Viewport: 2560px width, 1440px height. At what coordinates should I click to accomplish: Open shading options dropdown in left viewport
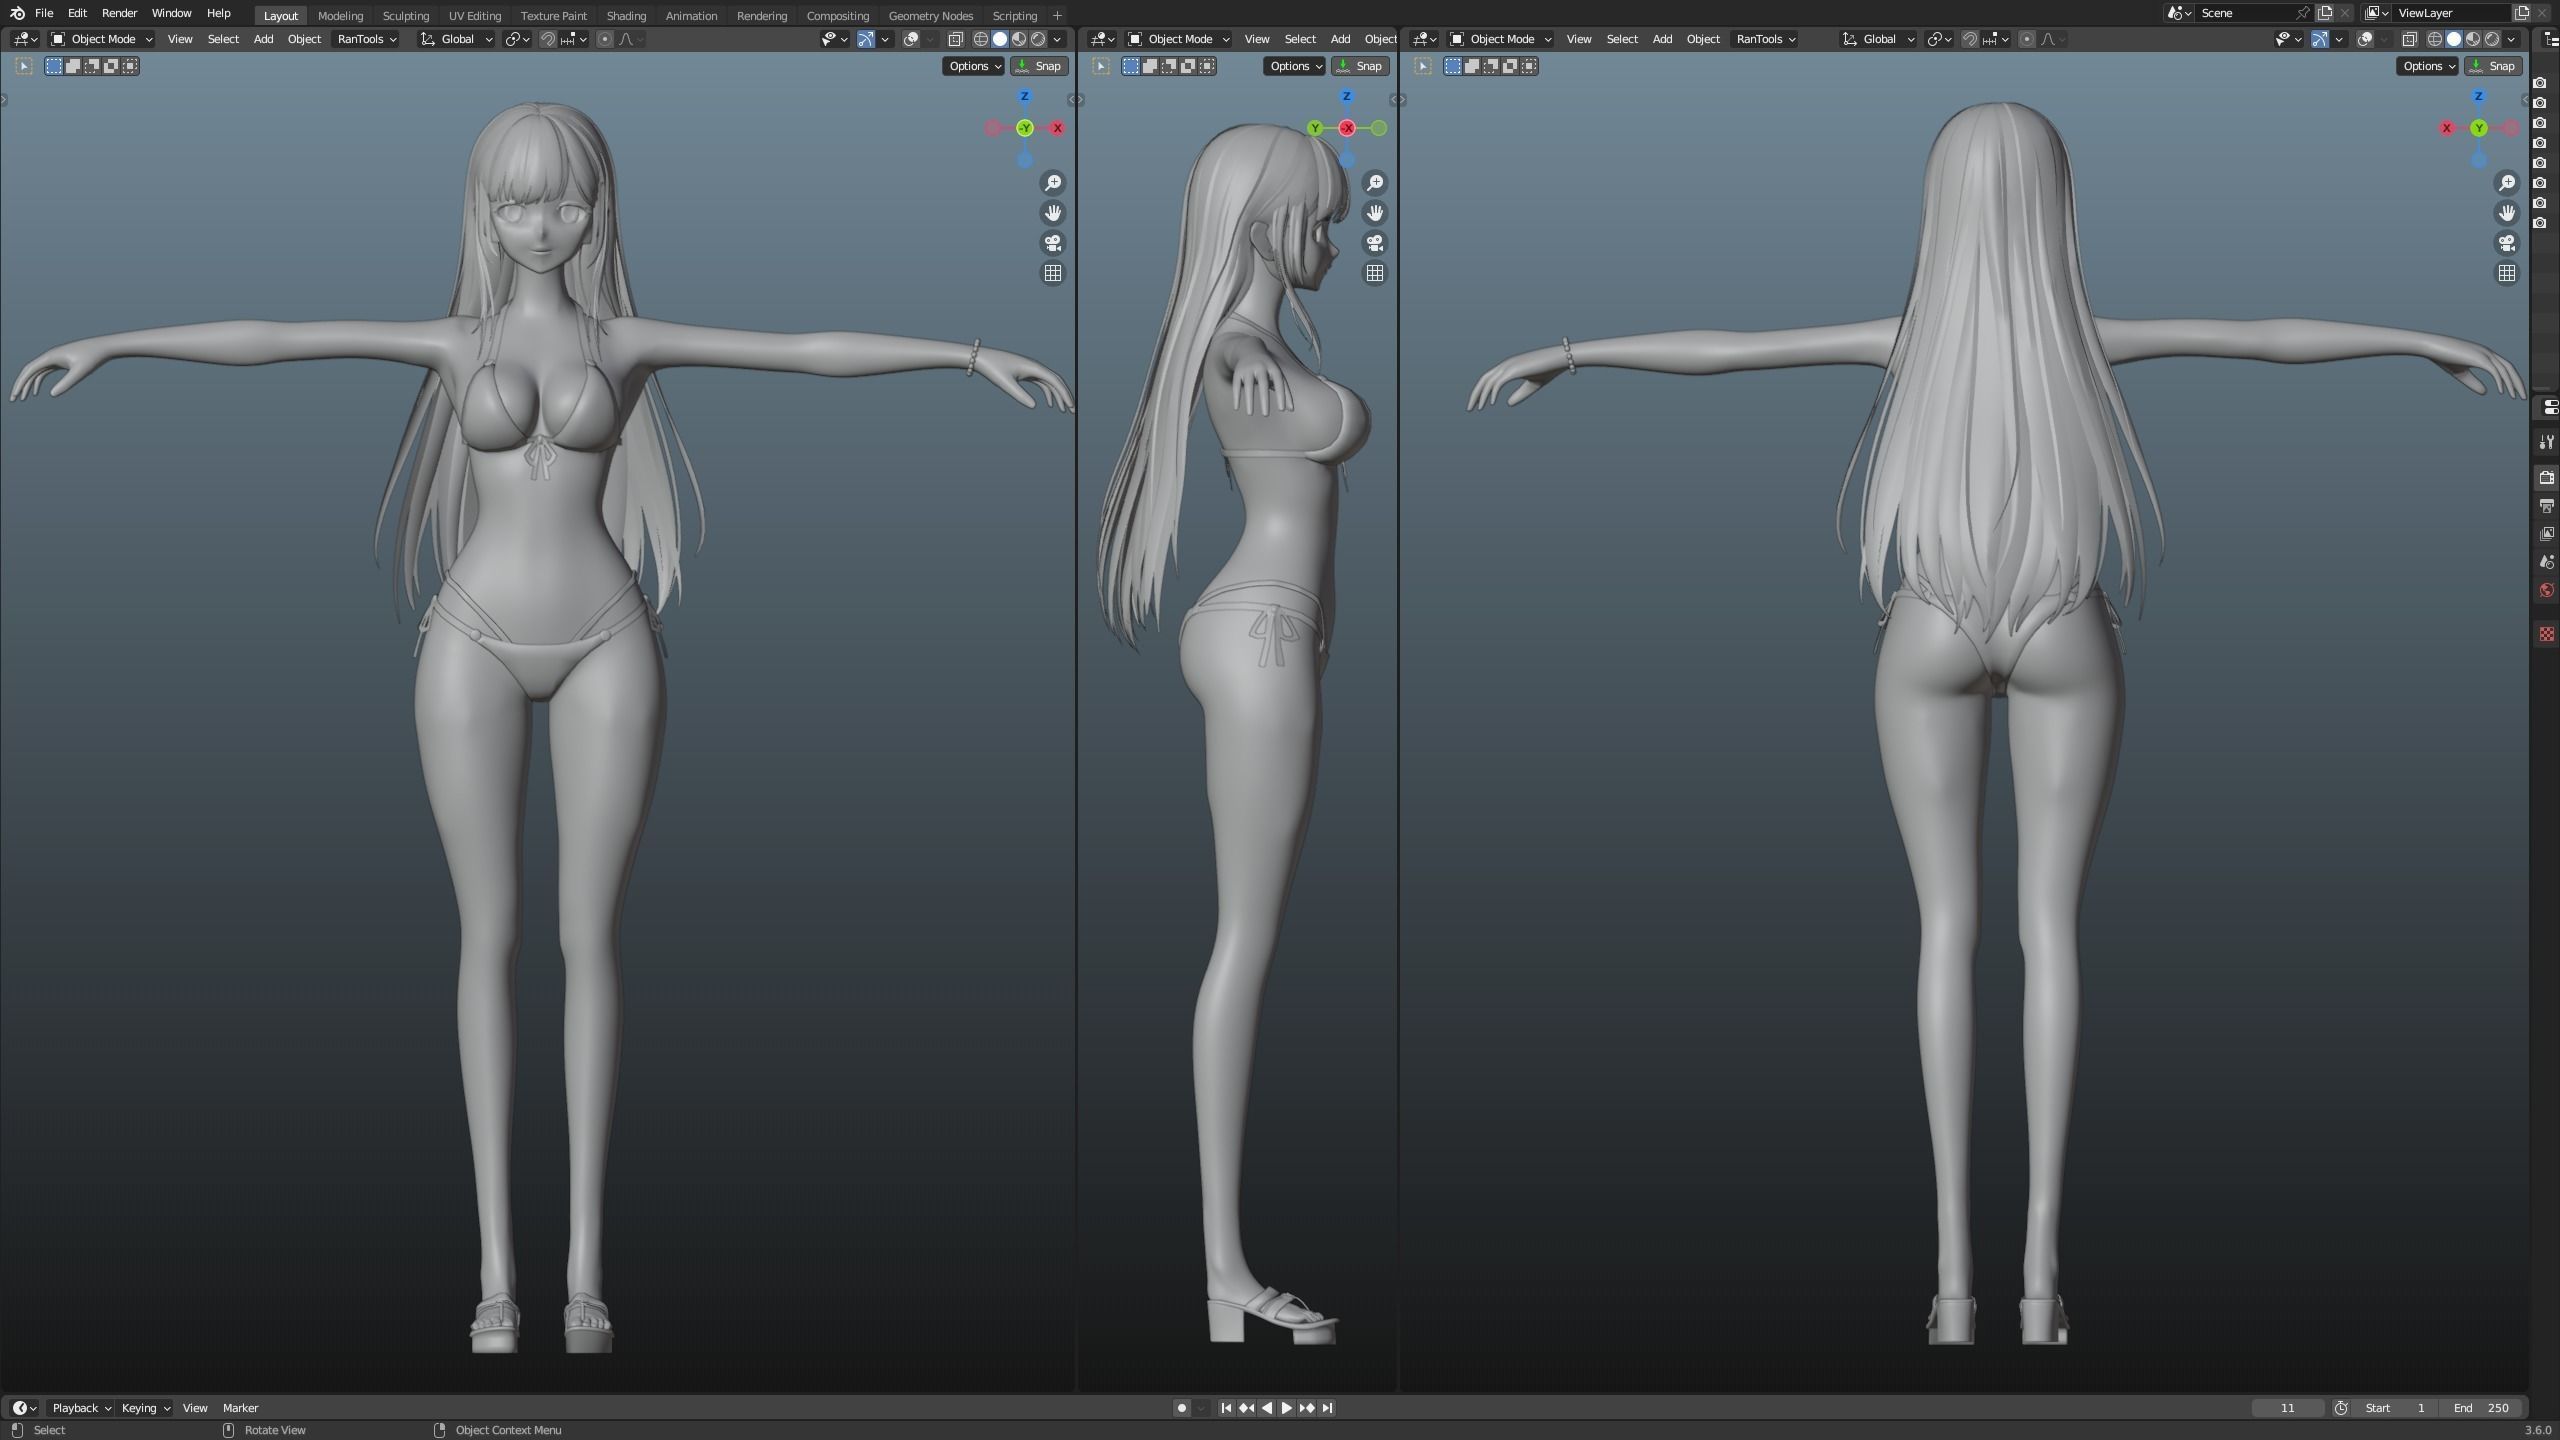tap(1057, 39)
